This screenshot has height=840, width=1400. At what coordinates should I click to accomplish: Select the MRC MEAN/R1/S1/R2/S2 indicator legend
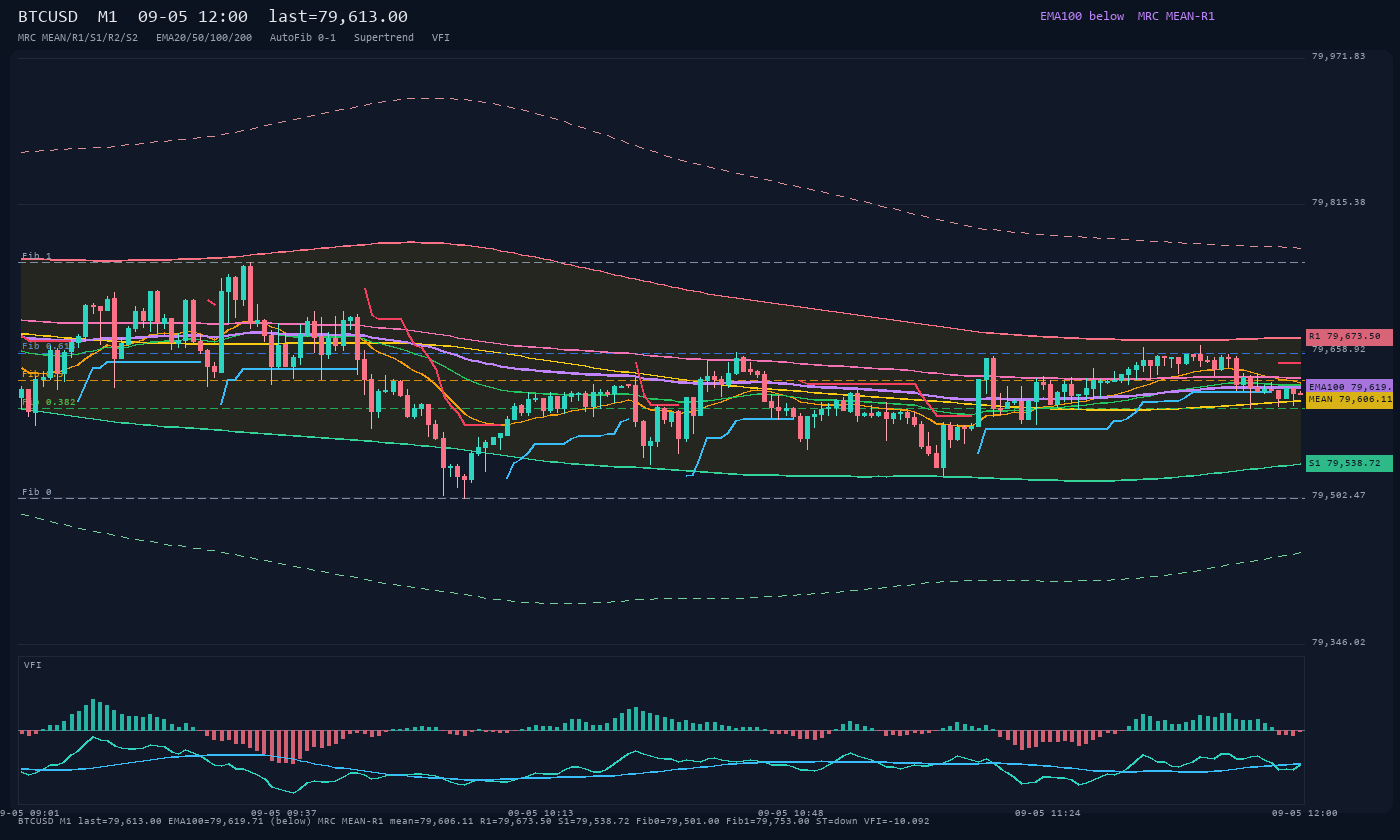coord(78,38)
